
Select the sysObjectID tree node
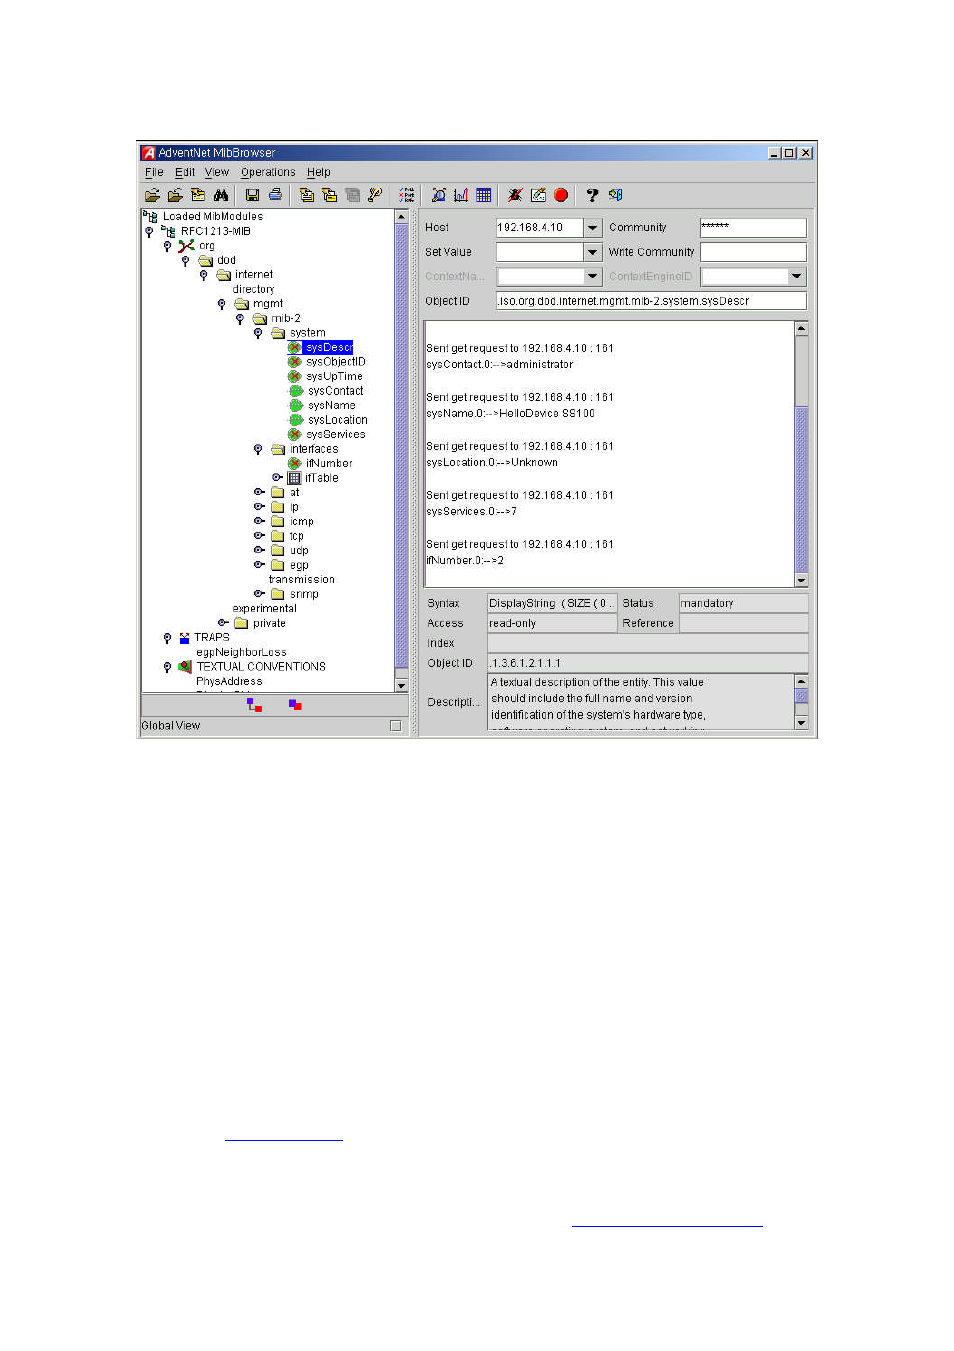point(336,362)
